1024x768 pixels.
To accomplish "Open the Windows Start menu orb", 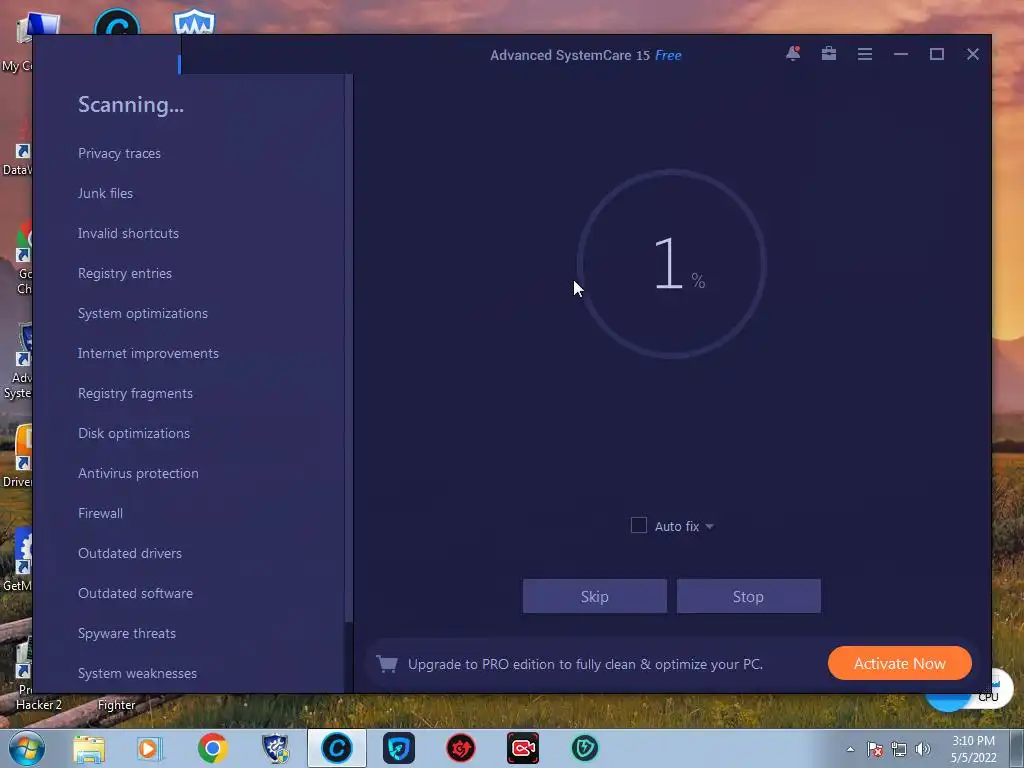I will [x=26, y=748].
